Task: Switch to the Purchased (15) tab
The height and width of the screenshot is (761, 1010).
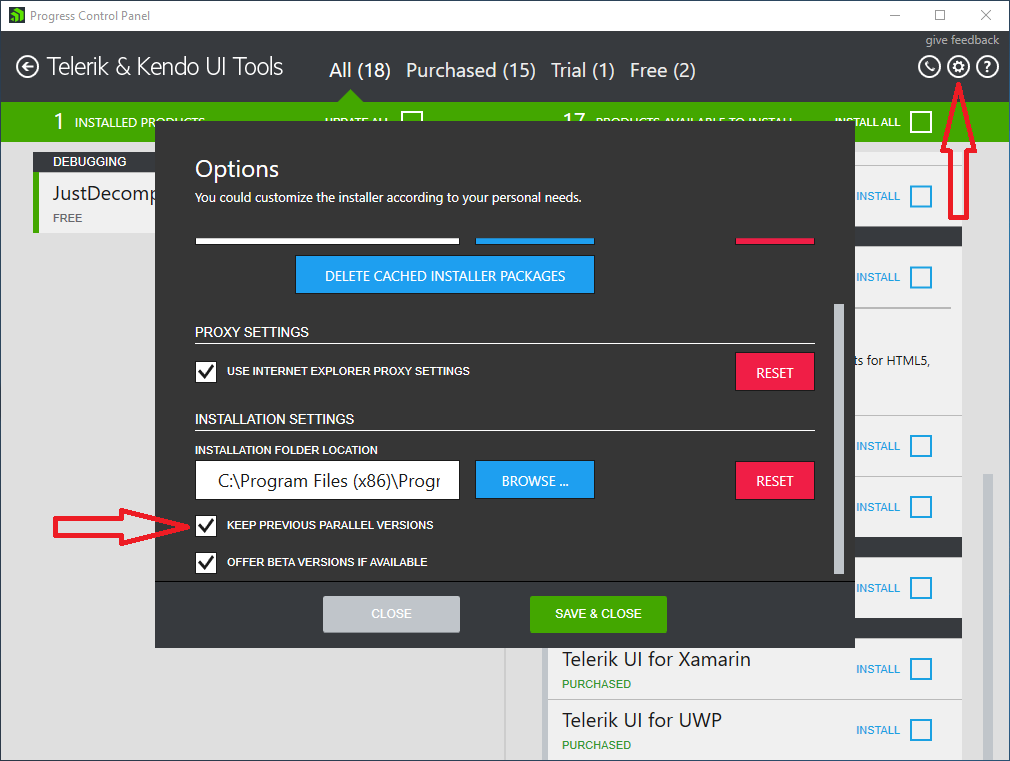Action: click(x=471, y=70)
